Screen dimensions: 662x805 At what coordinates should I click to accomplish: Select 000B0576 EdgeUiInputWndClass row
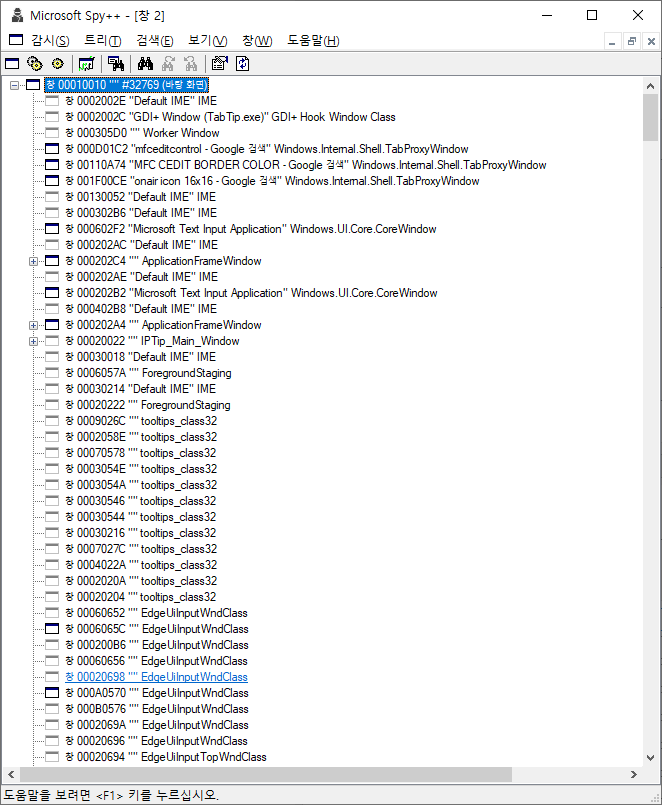[157, 709]
